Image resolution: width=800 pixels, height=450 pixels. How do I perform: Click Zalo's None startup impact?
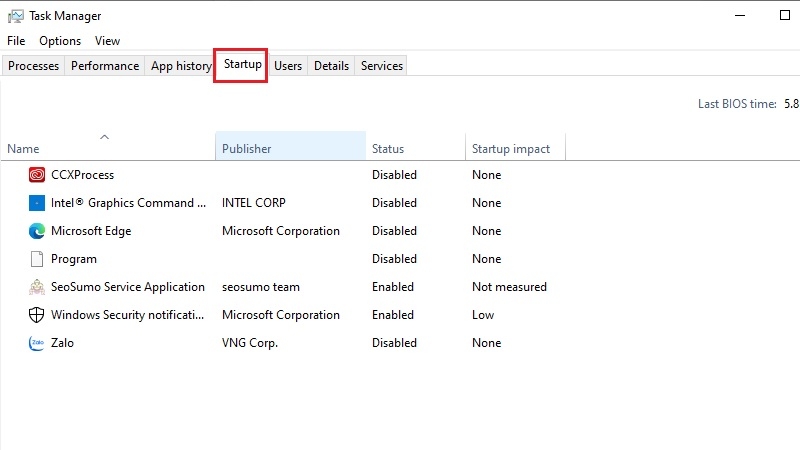(487, 343)
